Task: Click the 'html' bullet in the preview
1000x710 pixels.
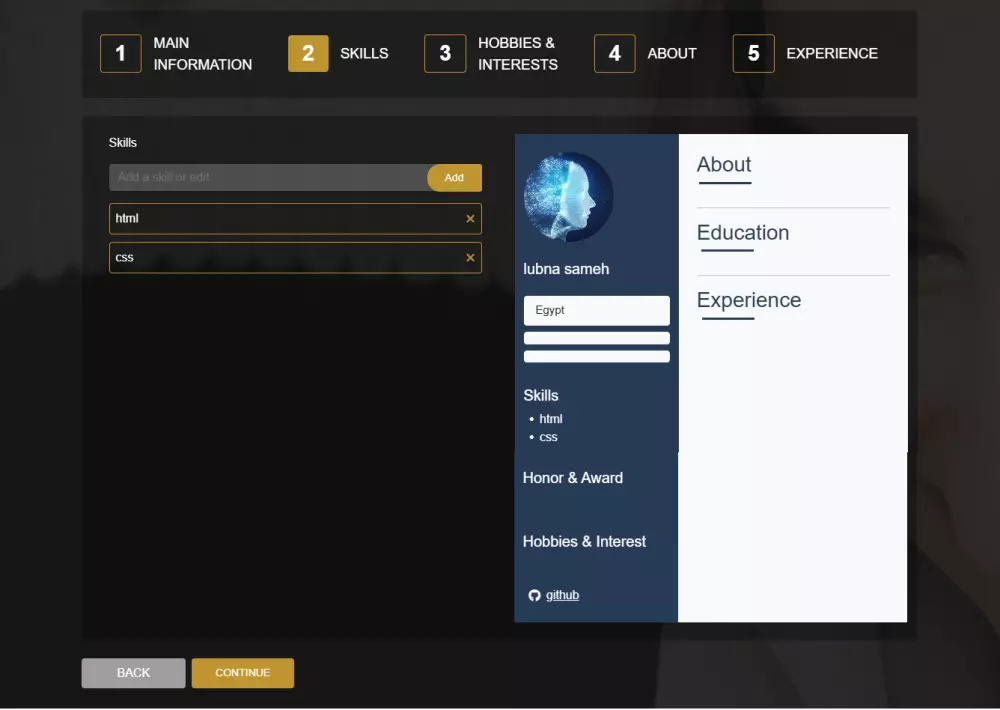Action: (550, 419)
